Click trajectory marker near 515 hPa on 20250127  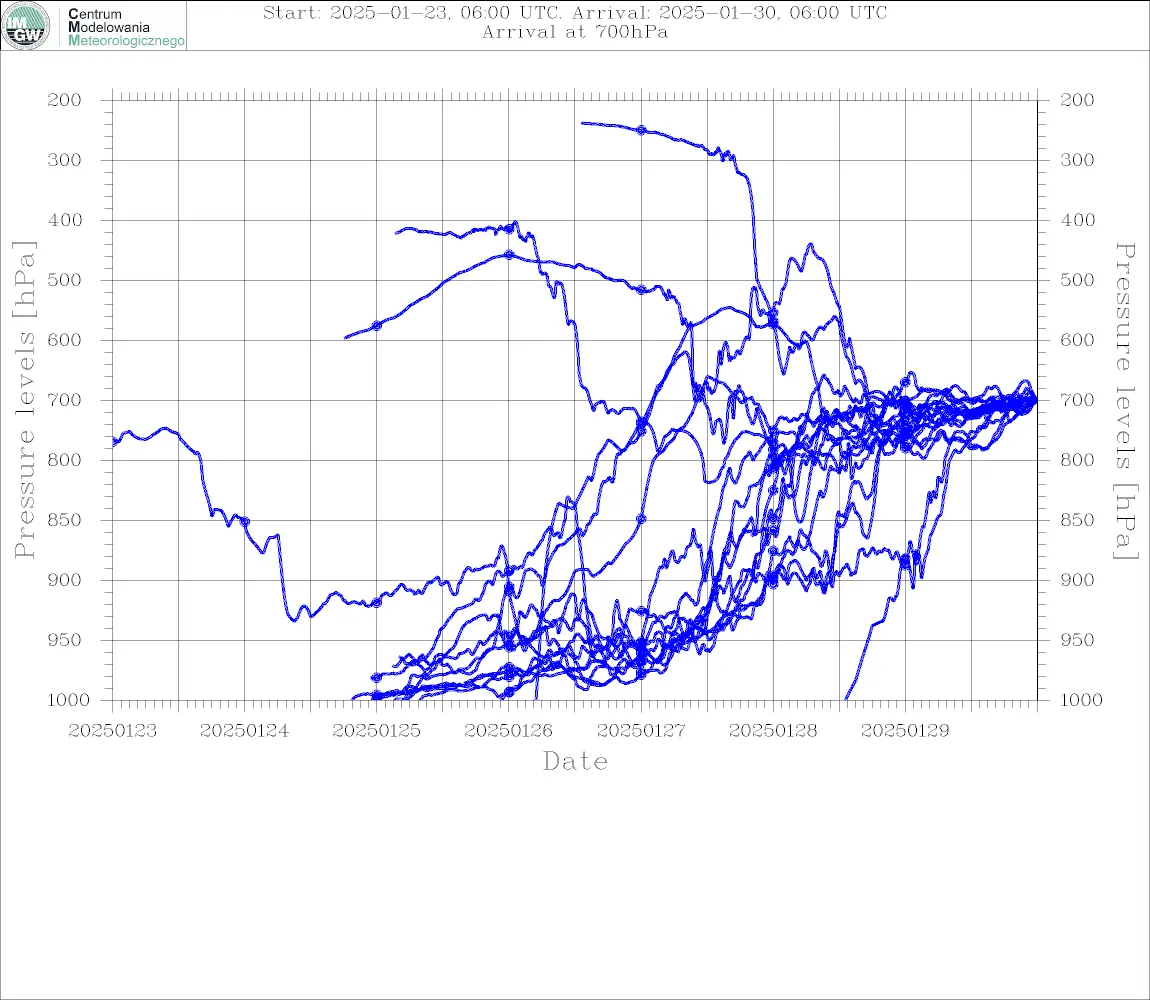coord(641,290)
